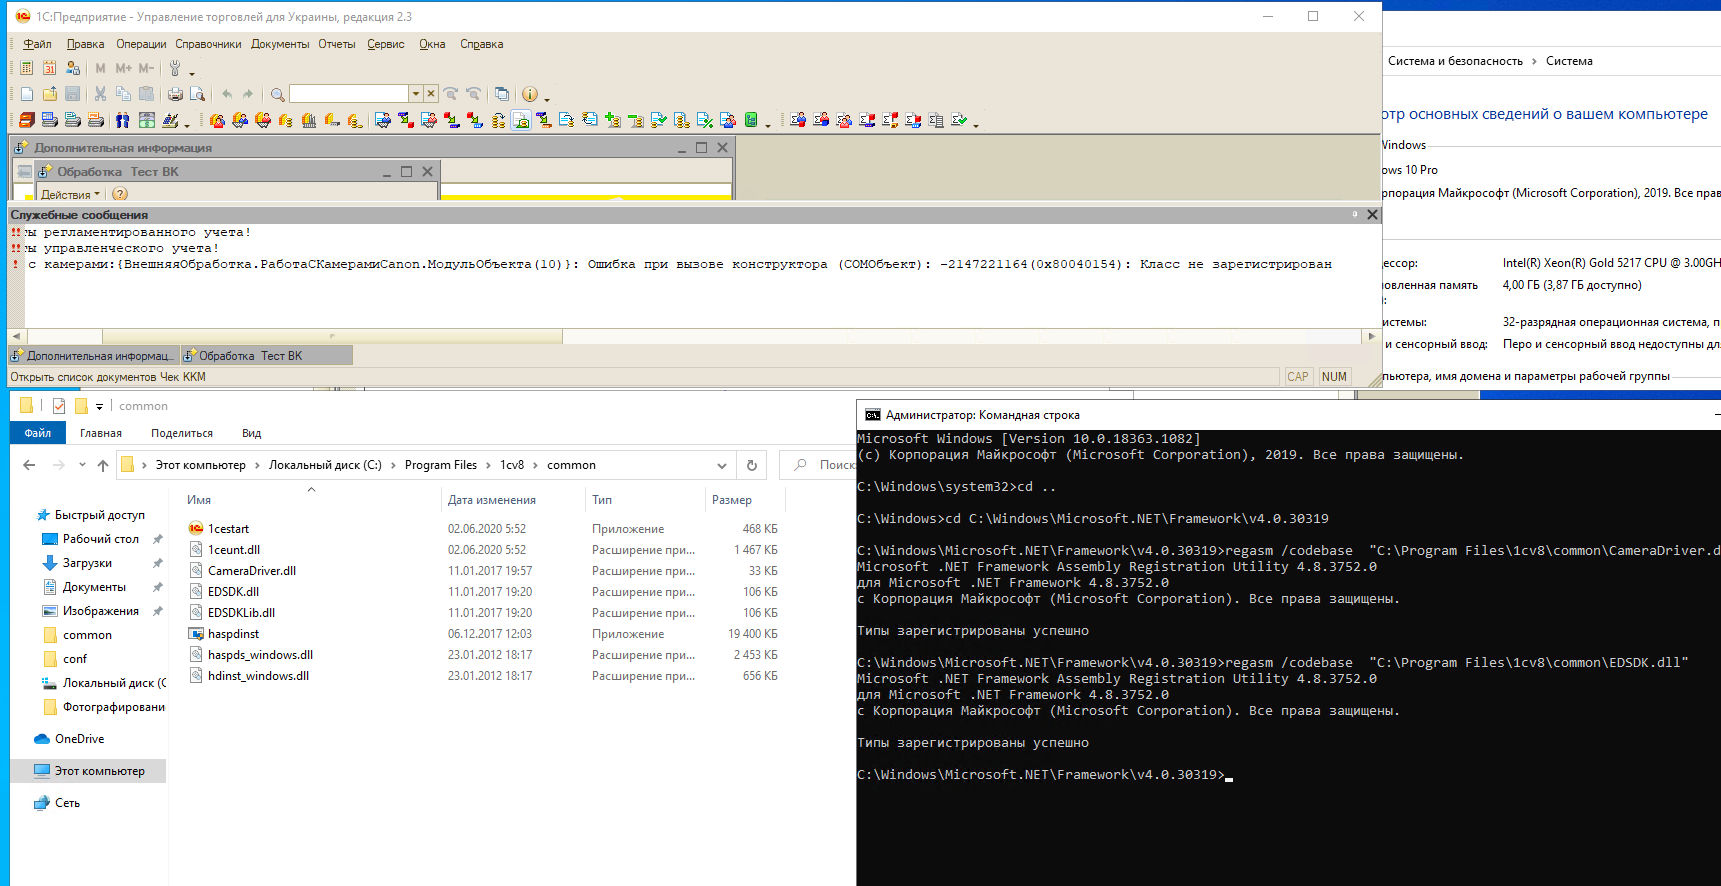Switch to Обработка Тест ВК bottom tab
This screenshot has width=1721, height=886.
pos(266,356)
